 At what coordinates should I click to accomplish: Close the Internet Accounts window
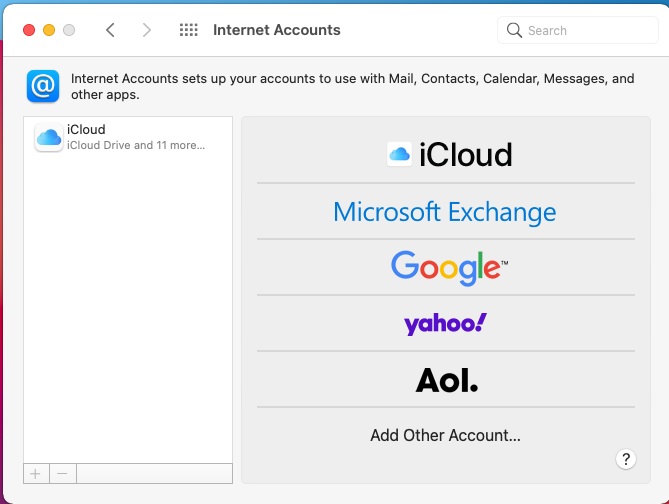click(28, 30)
